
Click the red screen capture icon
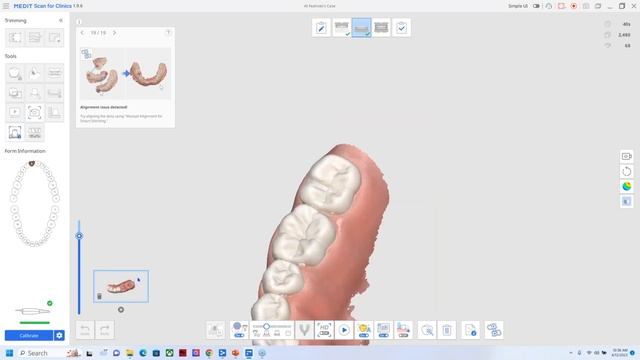(562, 6)
